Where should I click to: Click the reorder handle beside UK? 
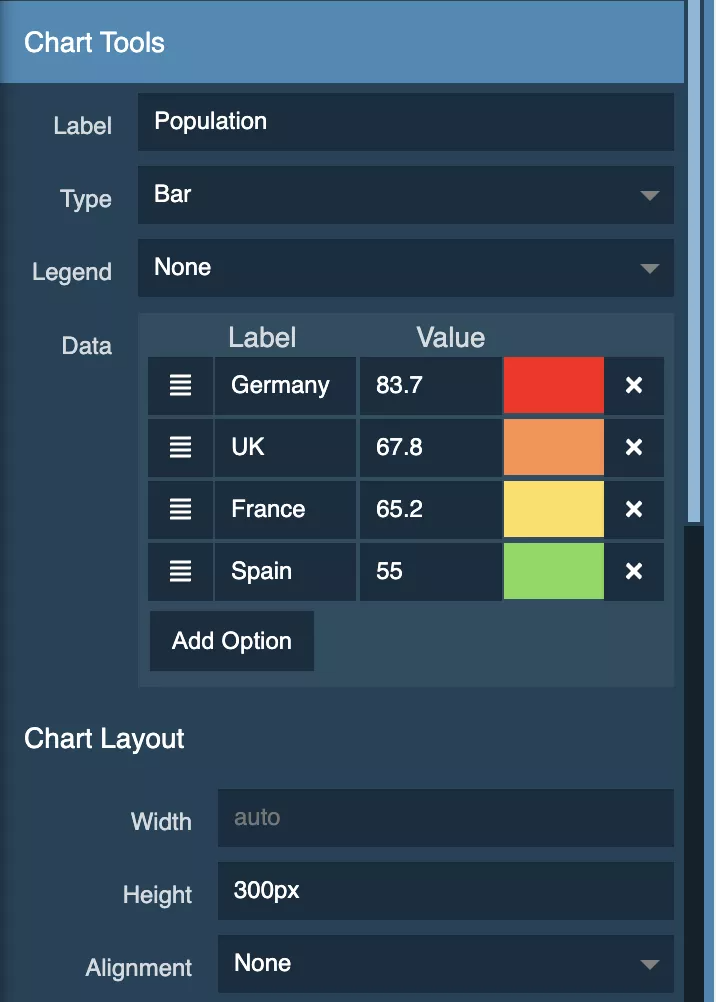point(180,447)
